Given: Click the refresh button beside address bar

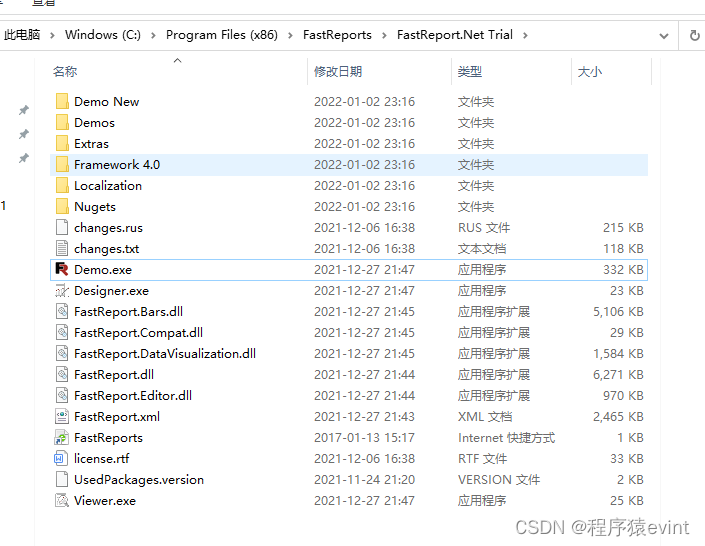Looking at the screenshot, I should pyautogui.click(x=694, y=35).
